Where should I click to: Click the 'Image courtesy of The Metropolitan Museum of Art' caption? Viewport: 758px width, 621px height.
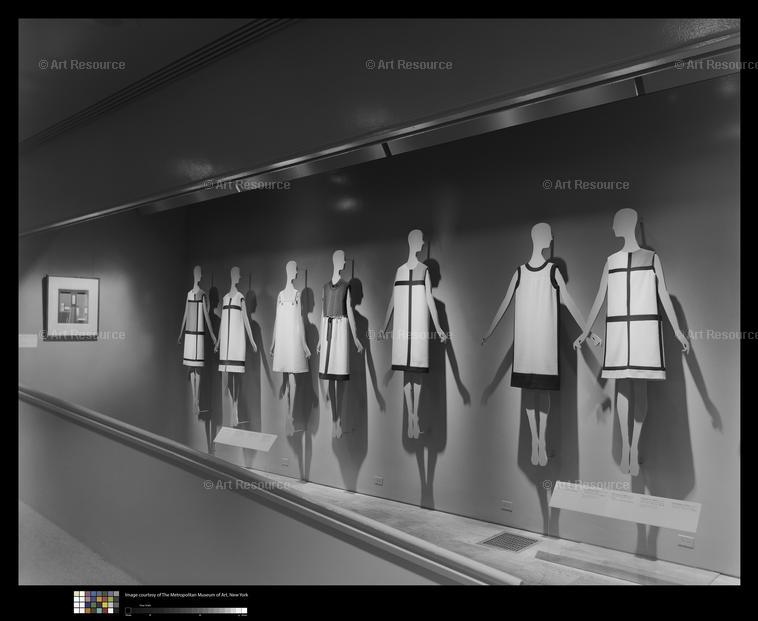click(x=186, y=595)
